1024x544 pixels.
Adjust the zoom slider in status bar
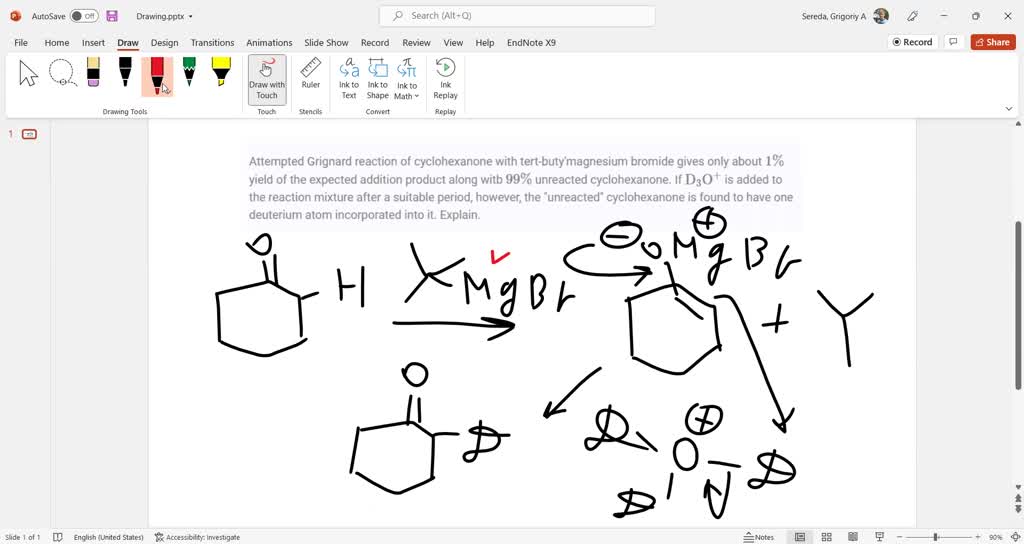click(936, 537)
